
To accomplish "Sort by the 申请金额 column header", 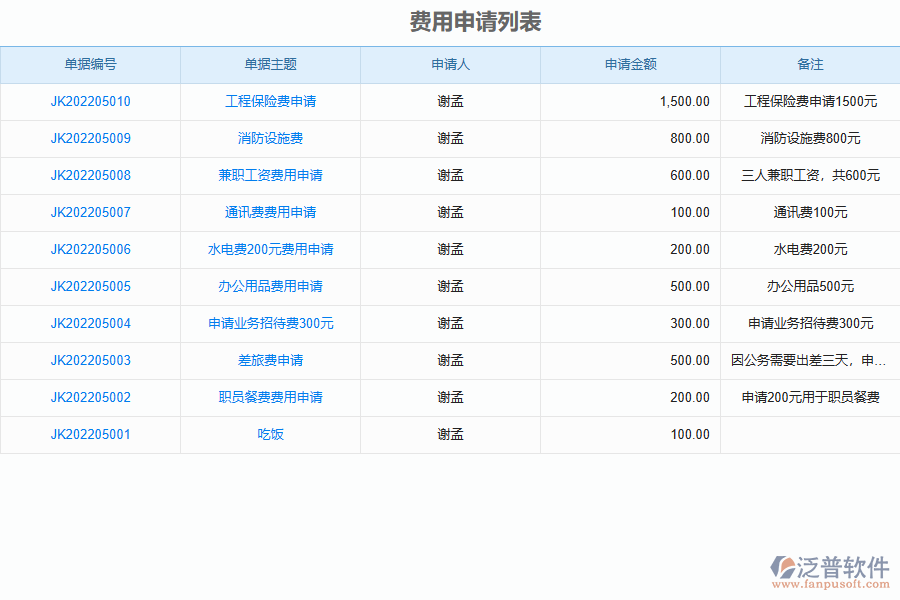I will tap(631, 64).
